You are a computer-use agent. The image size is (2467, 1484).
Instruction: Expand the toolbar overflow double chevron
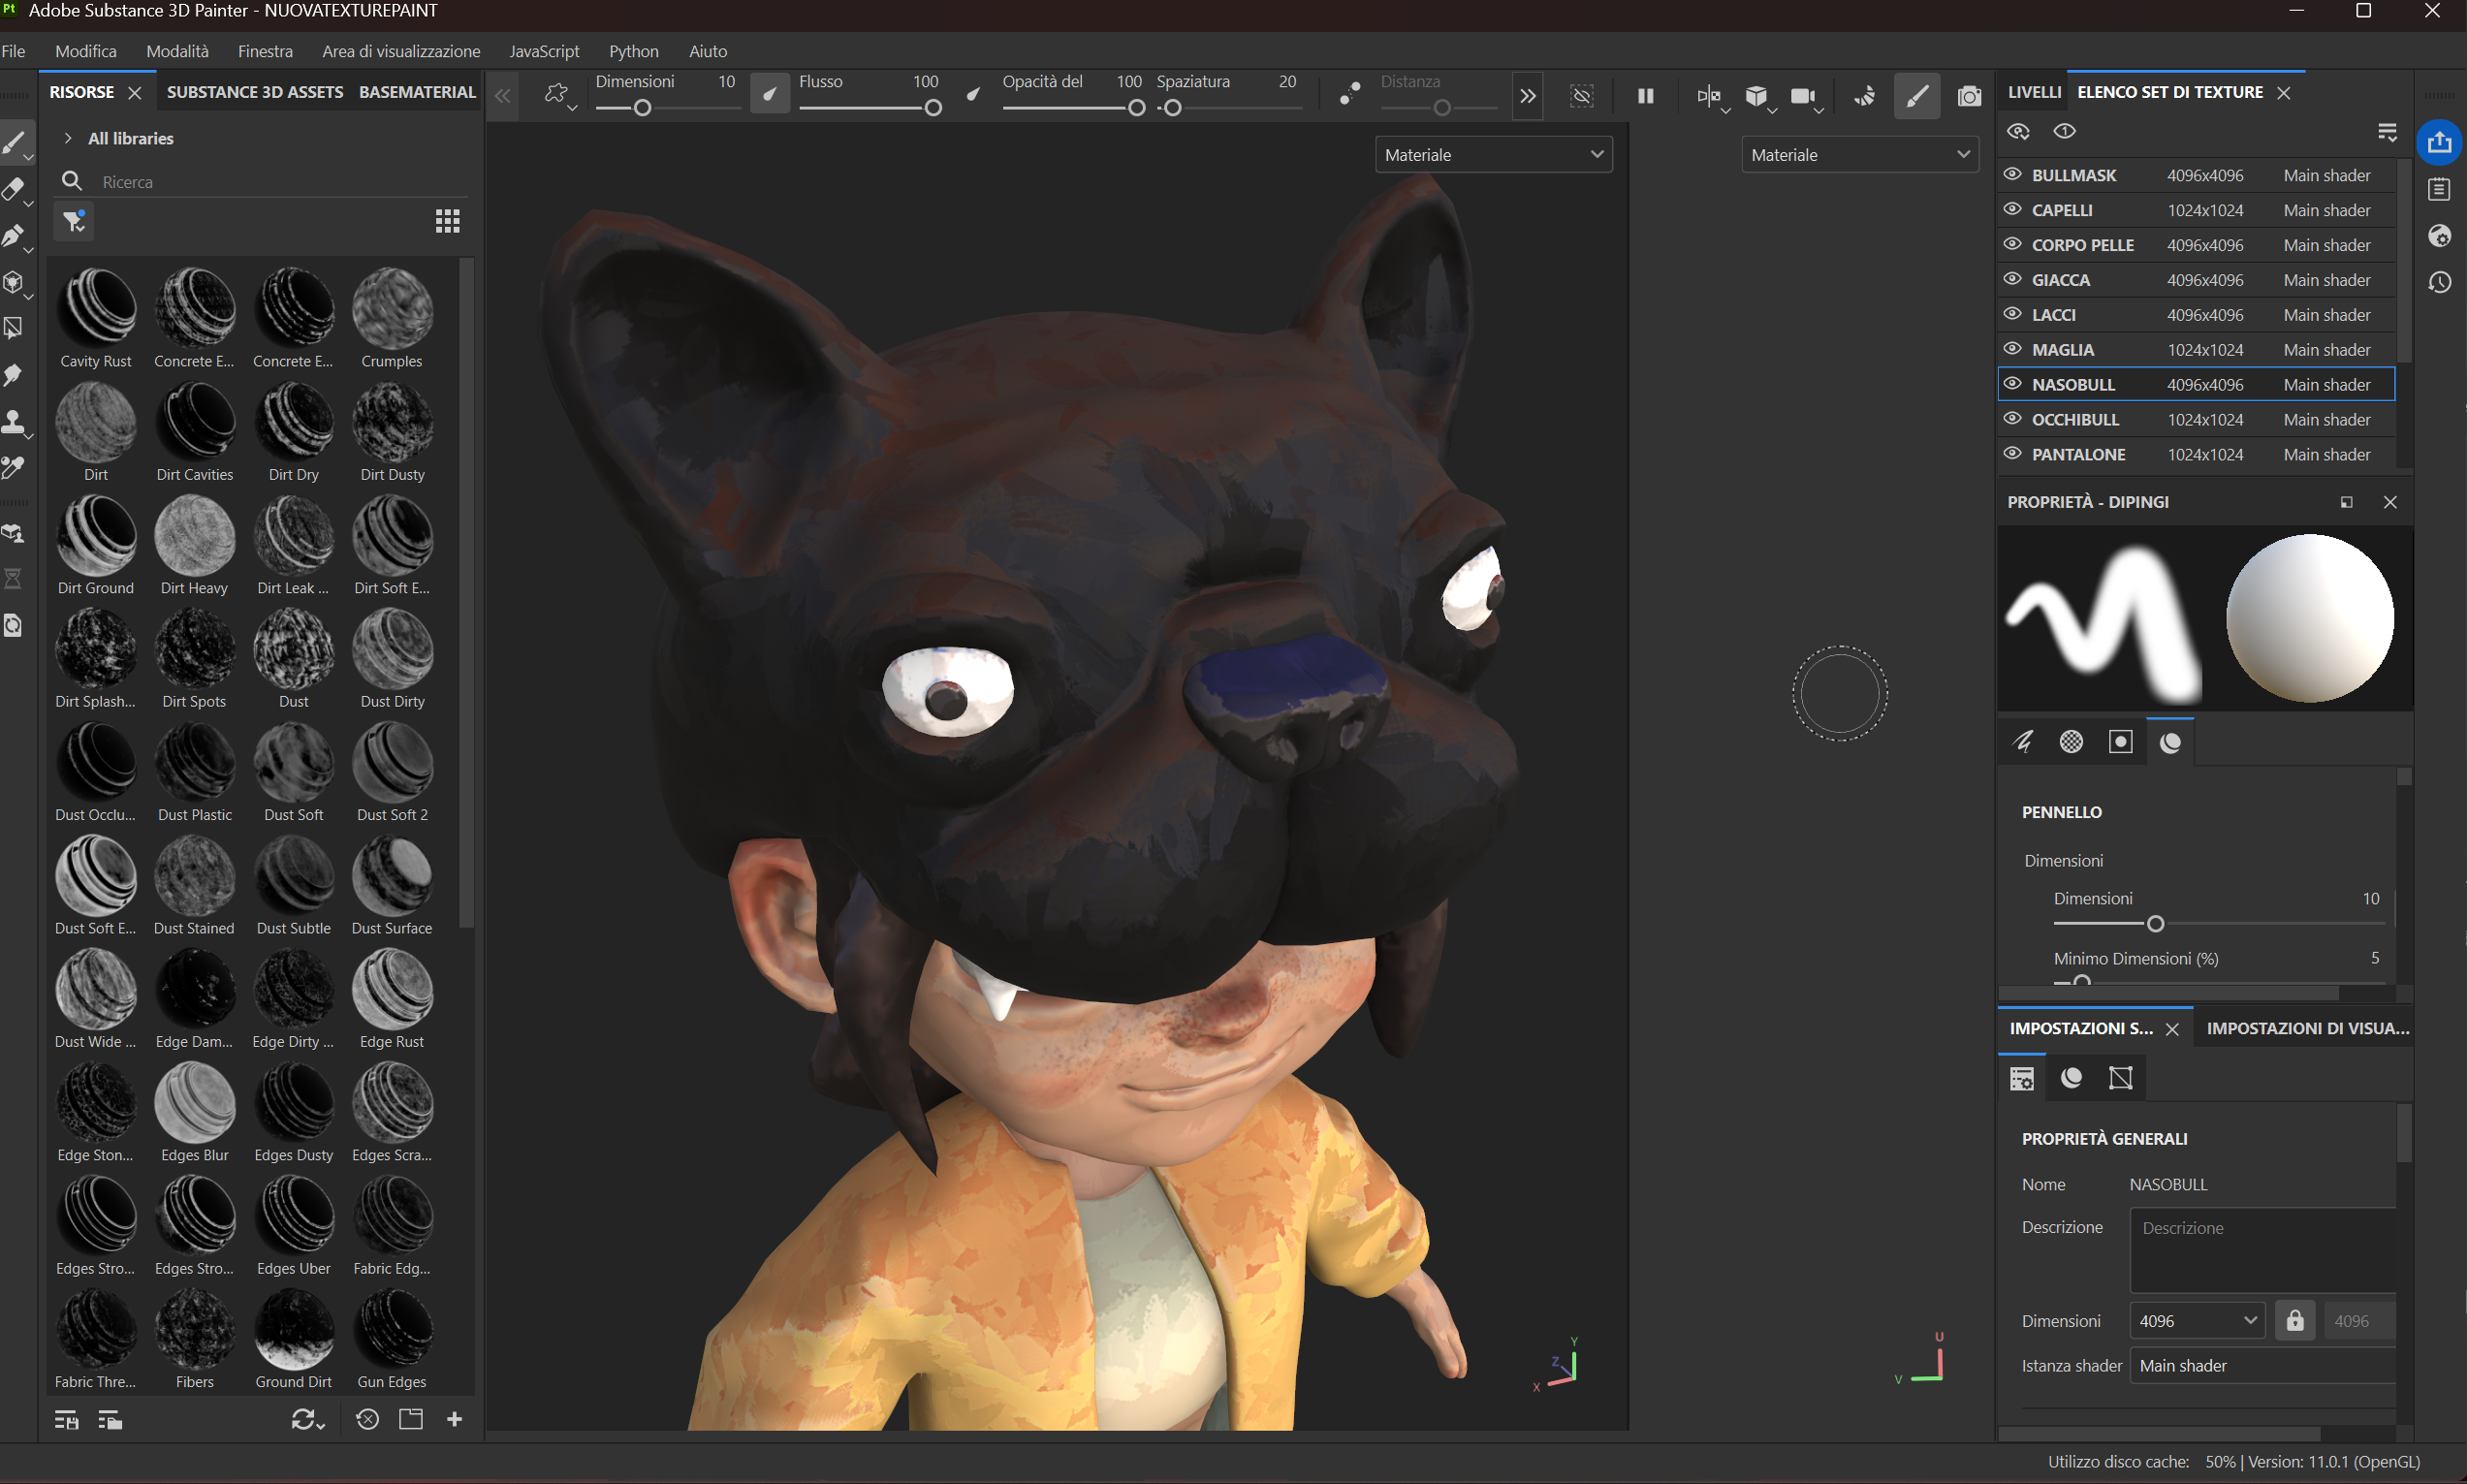coord(1527,96)
